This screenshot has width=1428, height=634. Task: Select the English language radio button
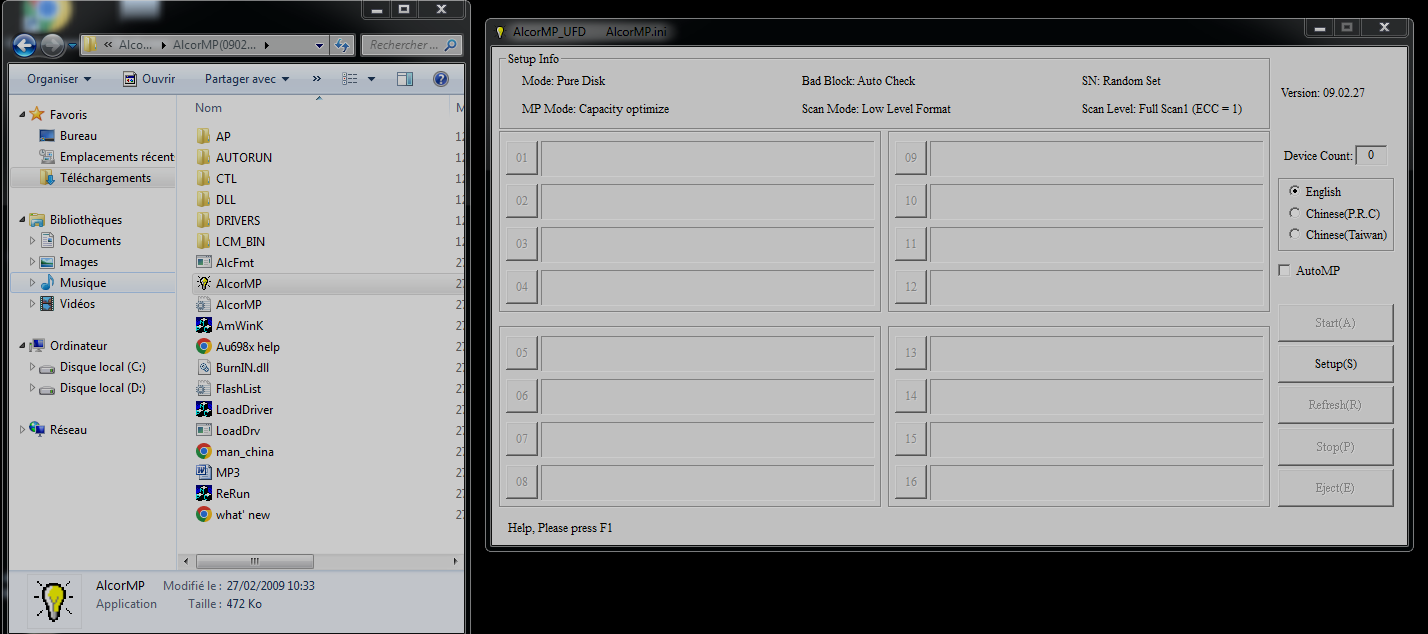pyautogui.click(x=1295, y=191)
